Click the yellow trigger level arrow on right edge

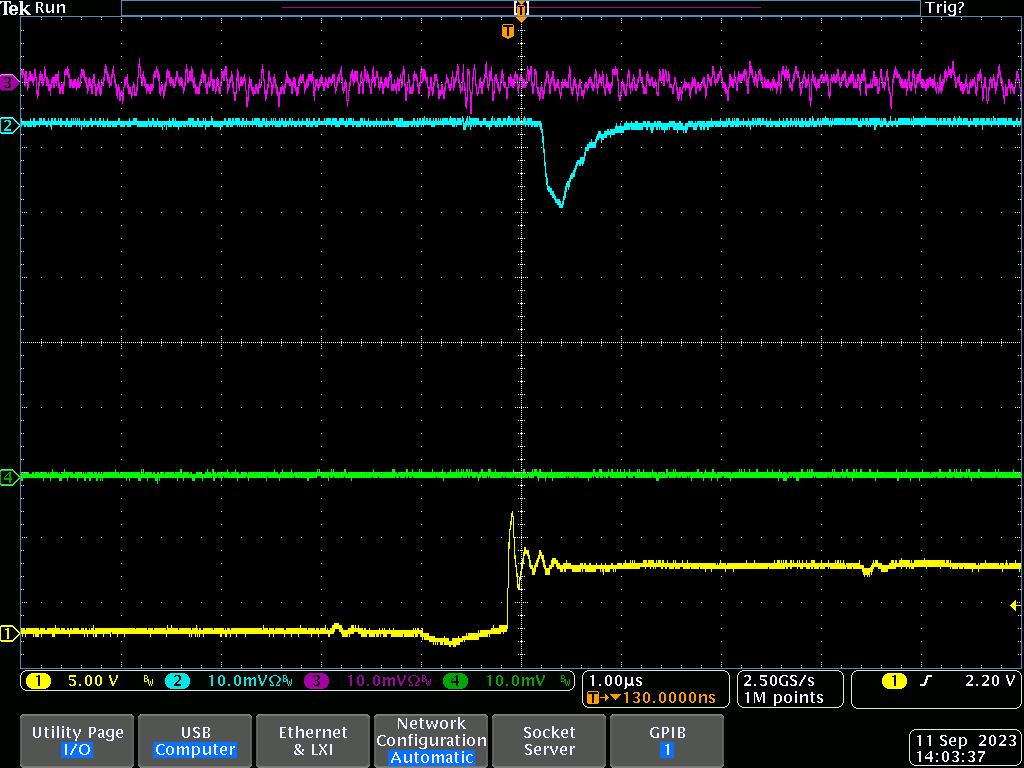(1015, 605)
